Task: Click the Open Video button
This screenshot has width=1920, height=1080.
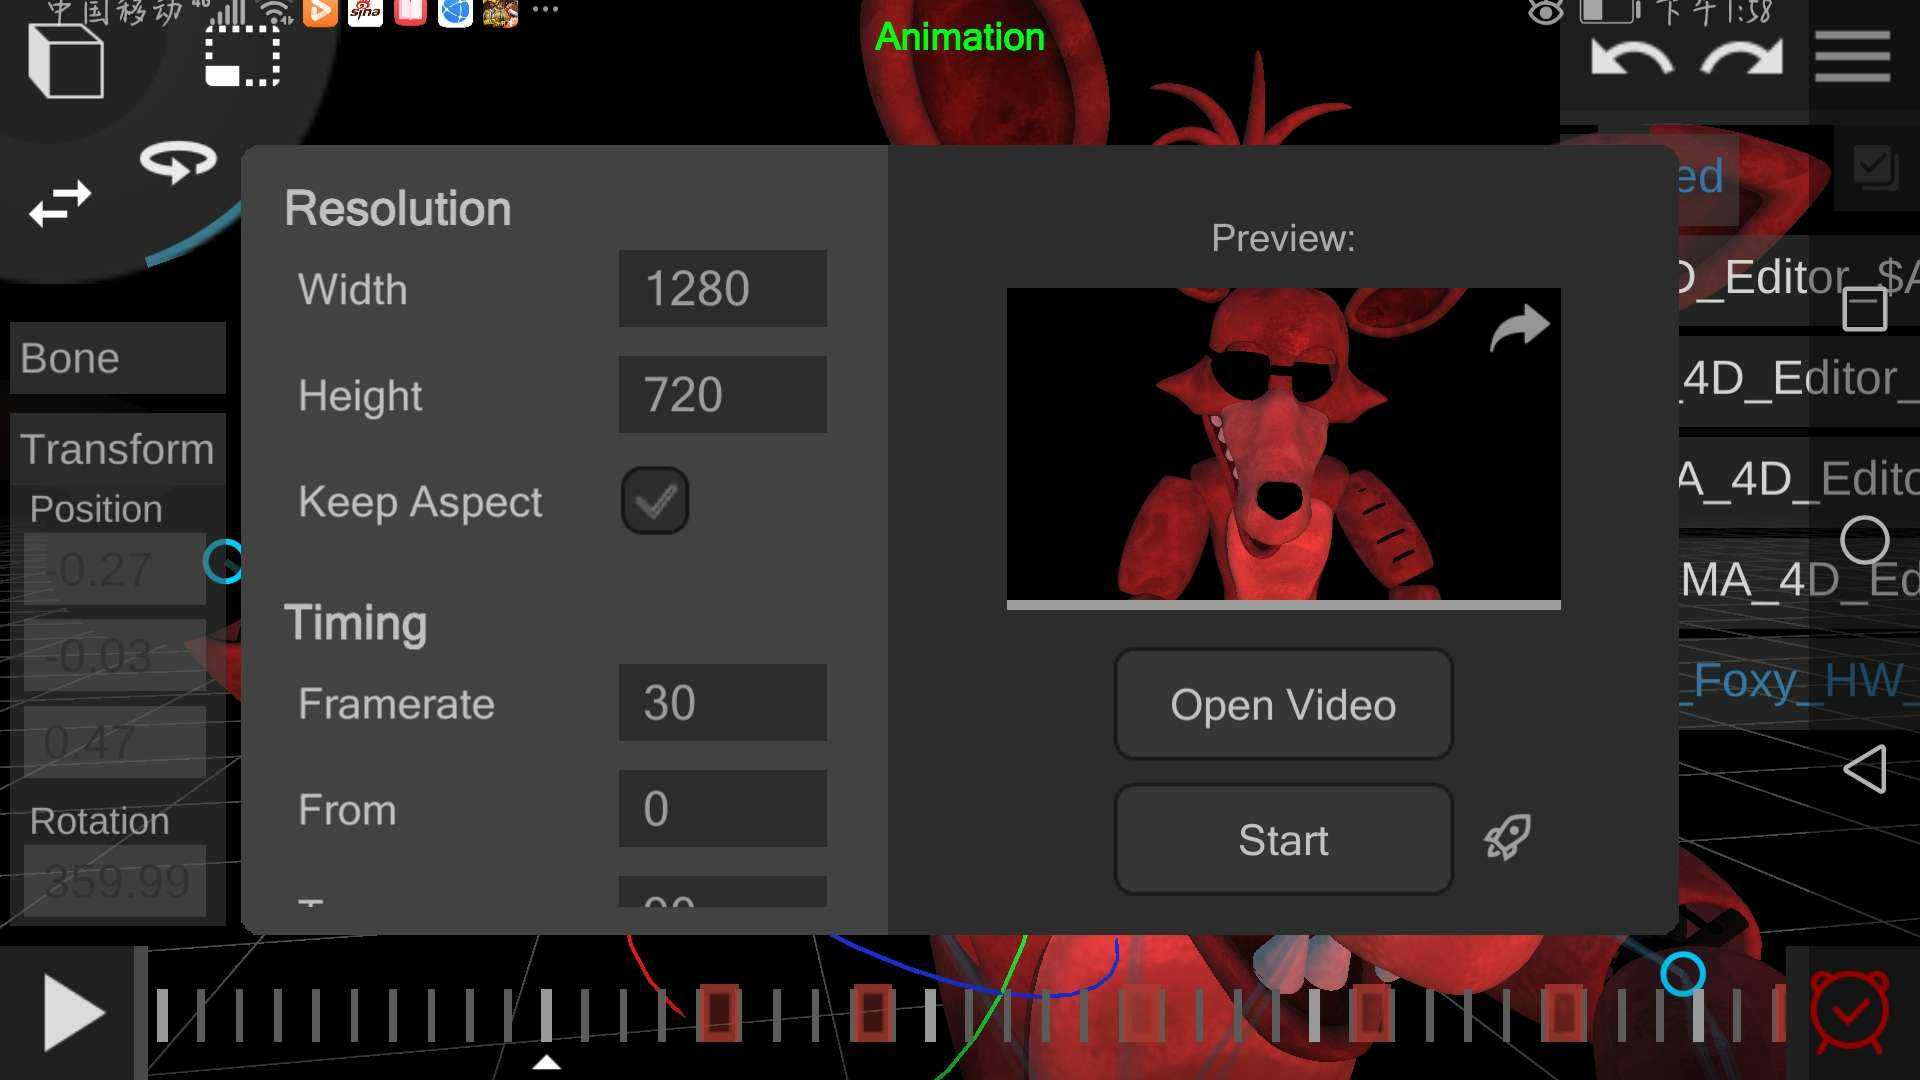Action: pos(1283,704)
